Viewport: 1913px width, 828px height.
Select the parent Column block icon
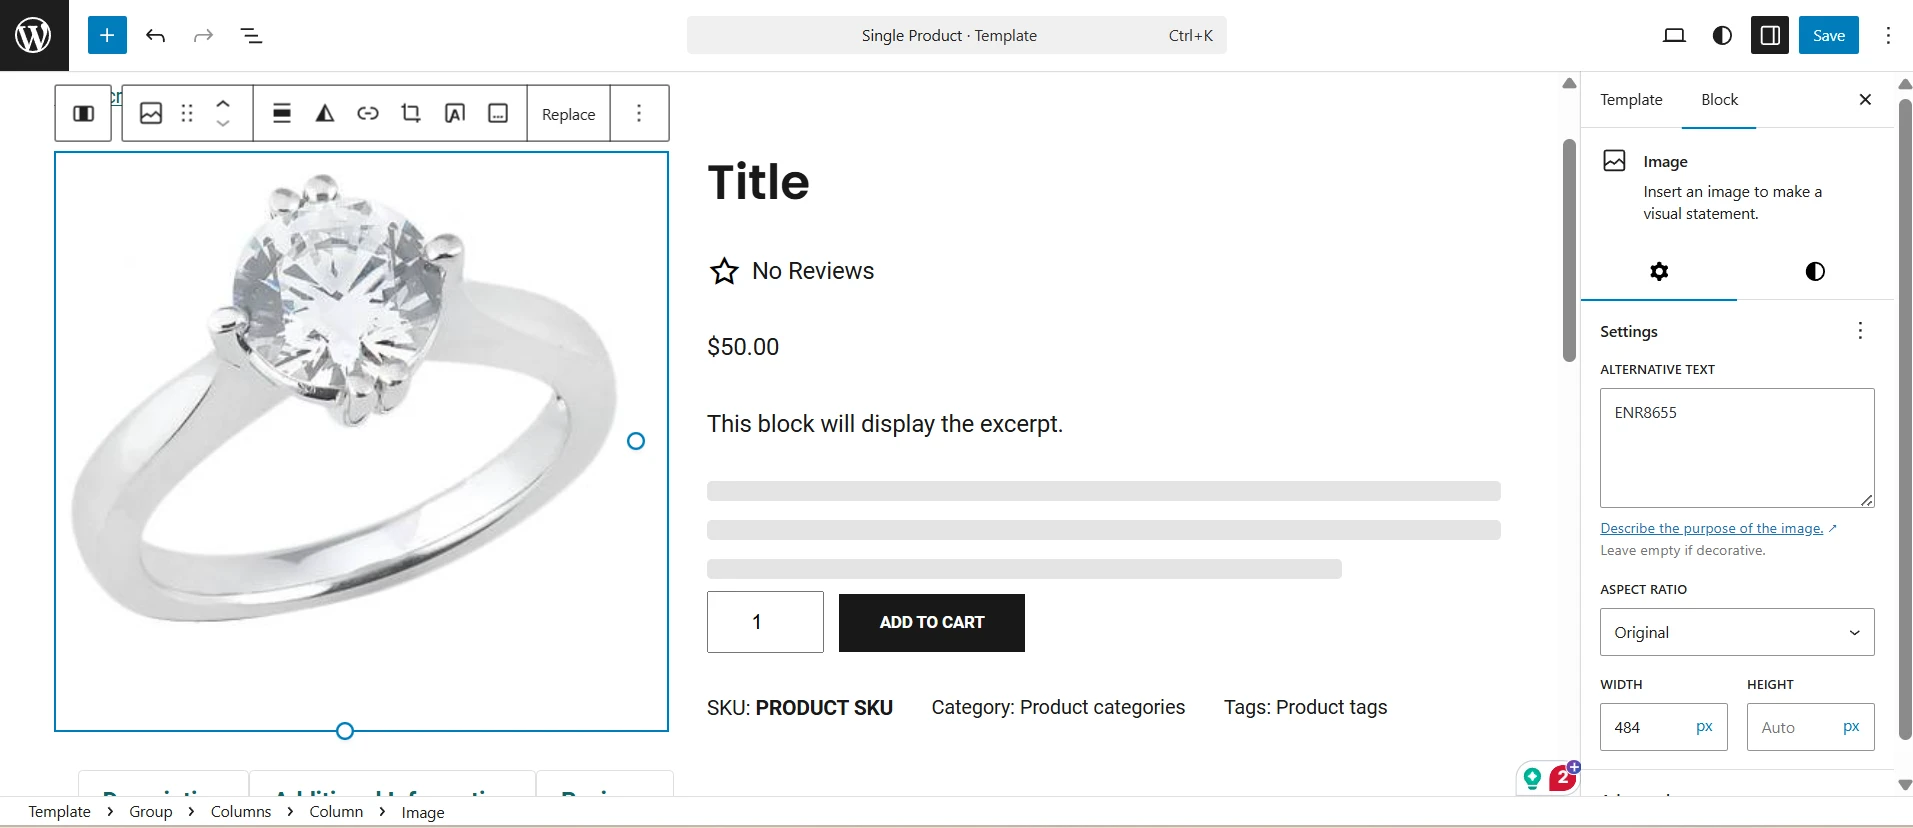[x=84, y=113]
